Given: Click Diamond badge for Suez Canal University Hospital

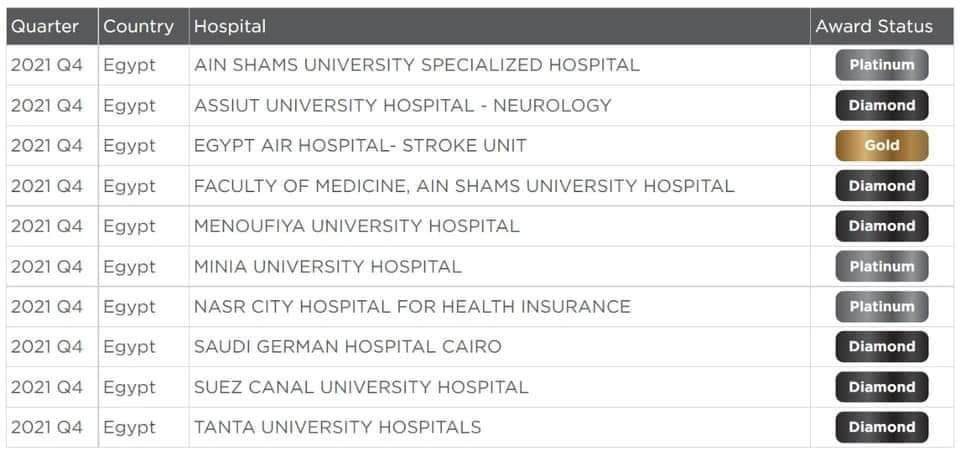Looking at the screenshot, I should pyautogui.click(x=881, y=387).
